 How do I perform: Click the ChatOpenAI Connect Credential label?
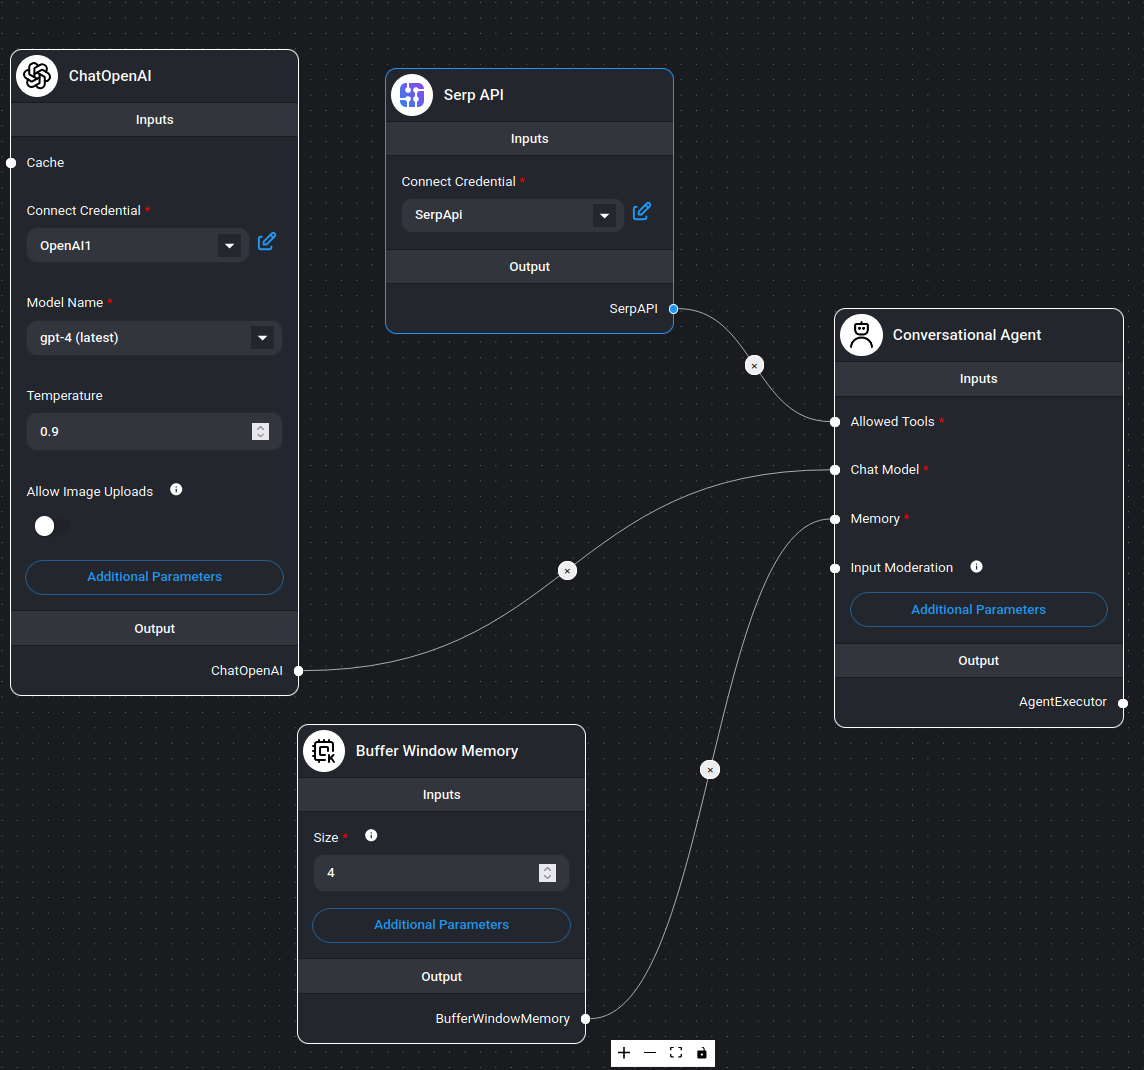point(84,211)
